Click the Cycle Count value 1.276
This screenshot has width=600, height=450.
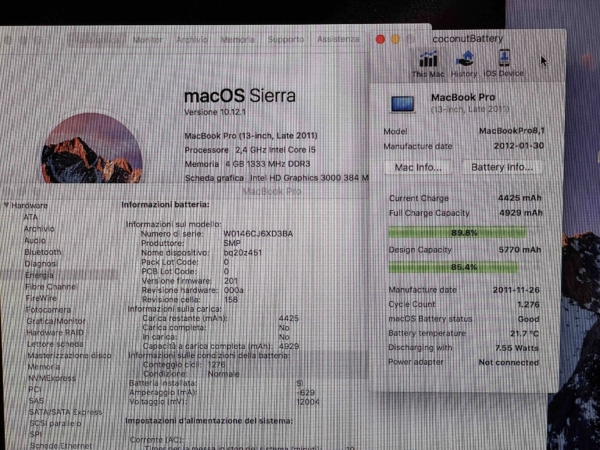pos(528,305)
